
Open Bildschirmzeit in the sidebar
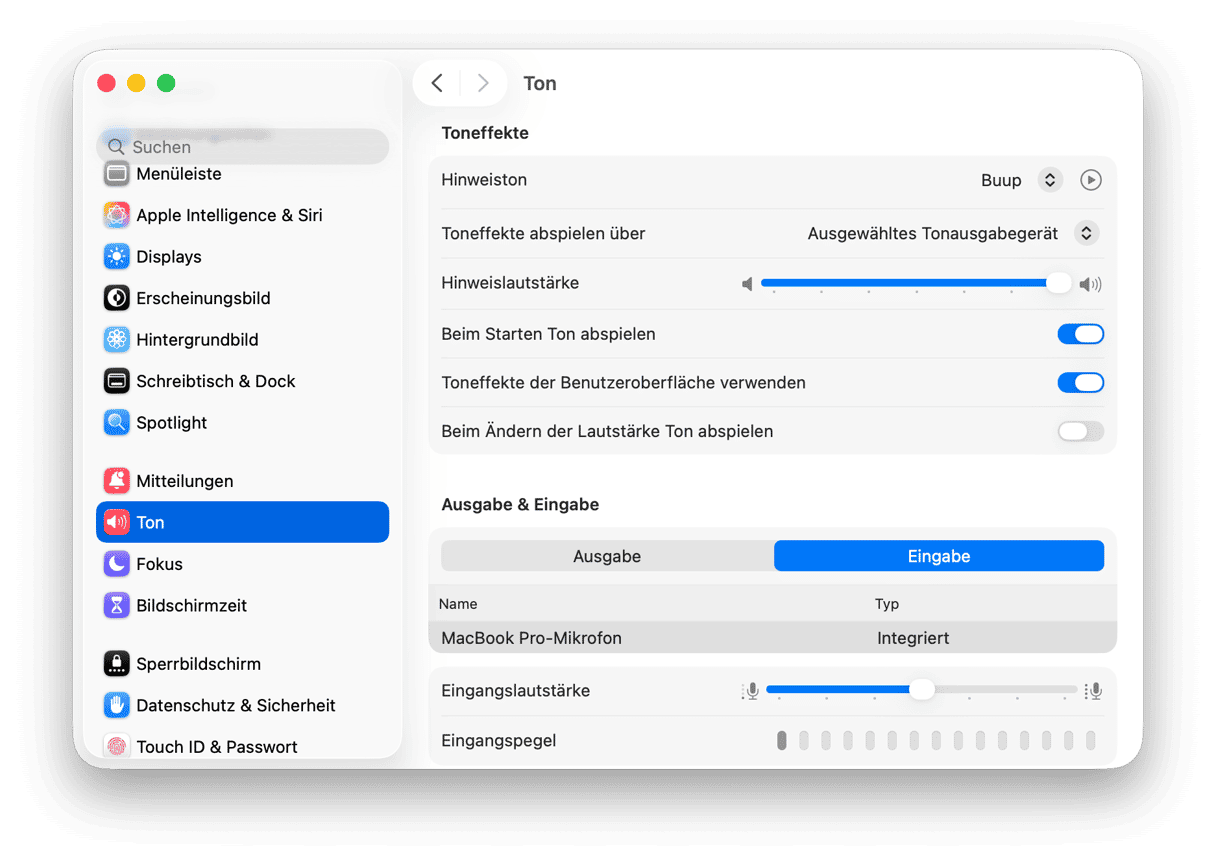tap(191, 606)
